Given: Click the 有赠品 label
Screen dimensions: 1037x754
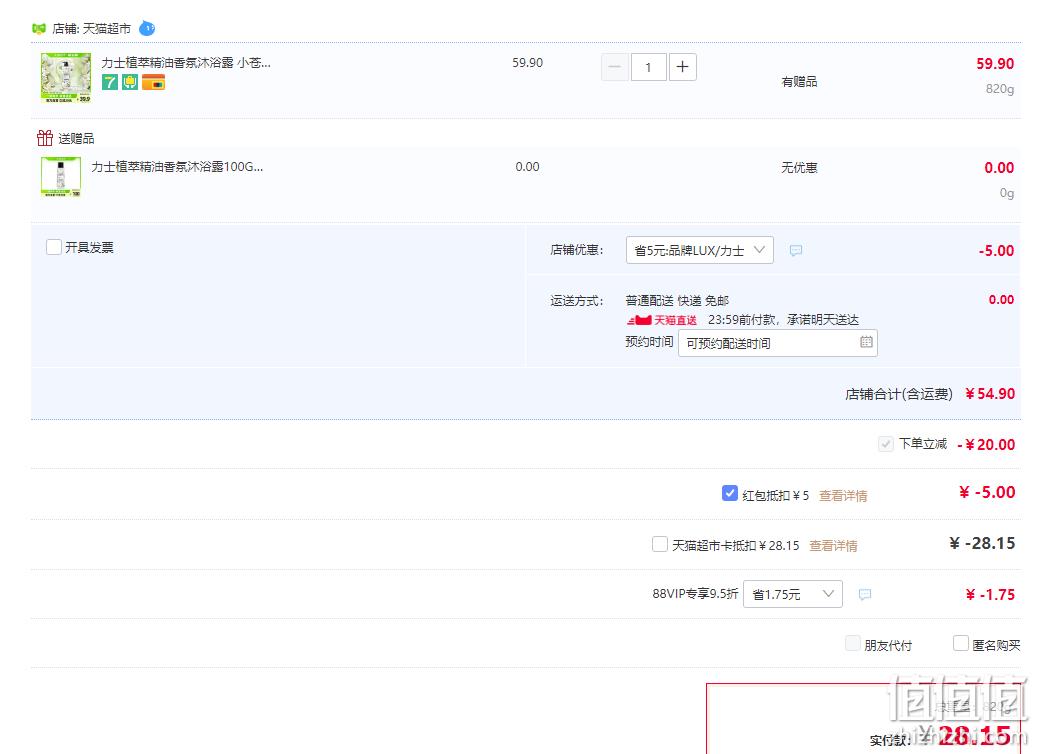Looking at the screenshot, I should 800,81.
